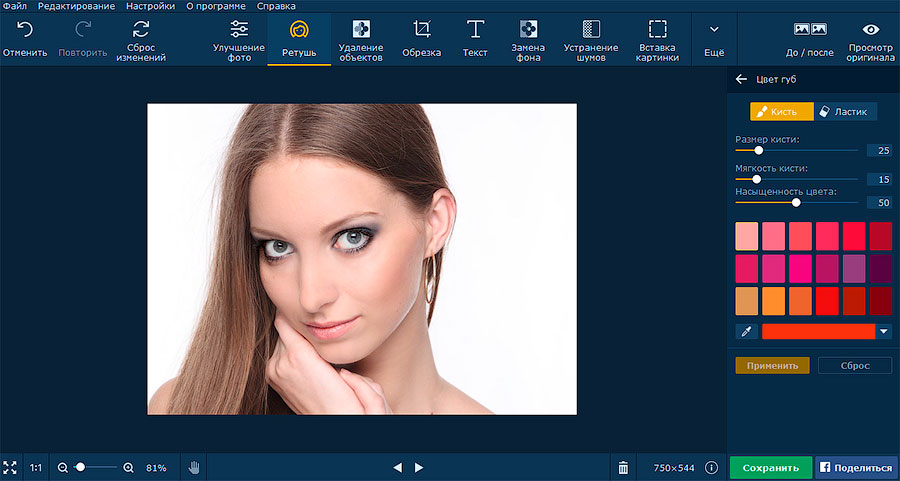Pick the muted purple swatch in the middle row
The image size is (900, 481).
[x=854, y=269]
